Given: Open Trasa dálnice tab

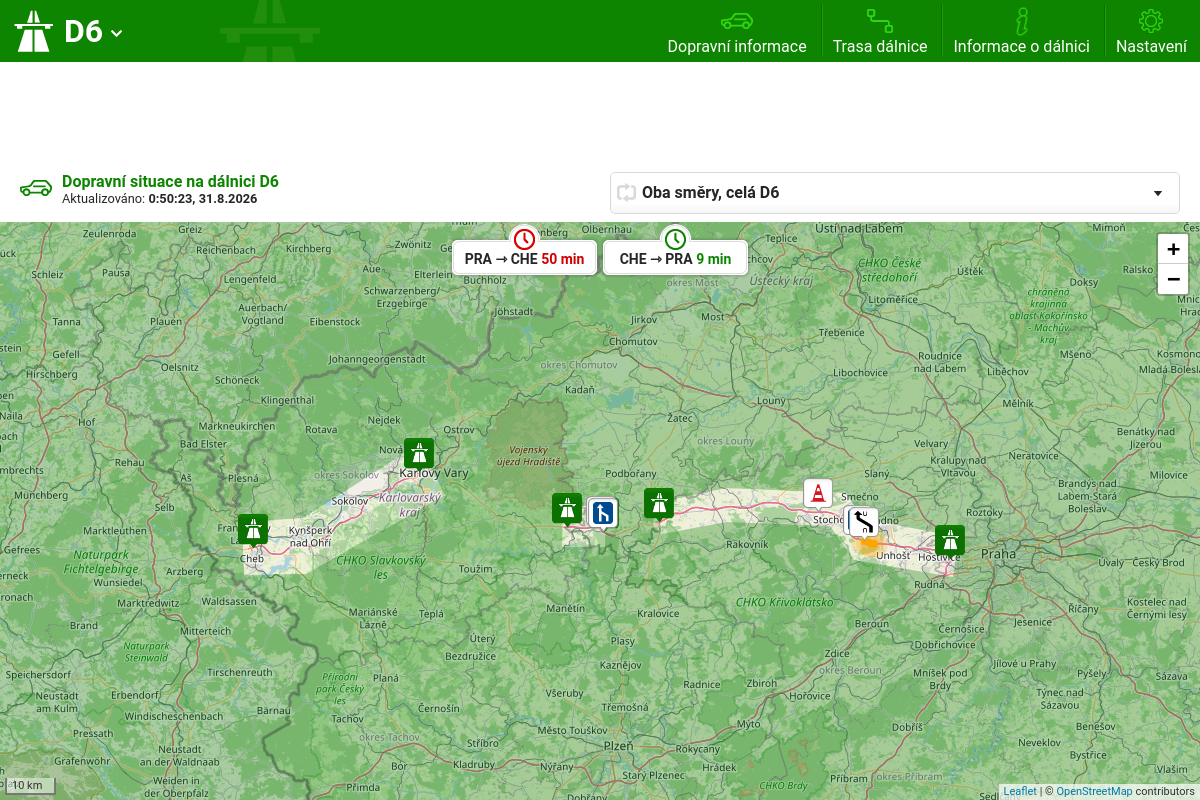Looking at the screenshot, I should pos(880,31).
